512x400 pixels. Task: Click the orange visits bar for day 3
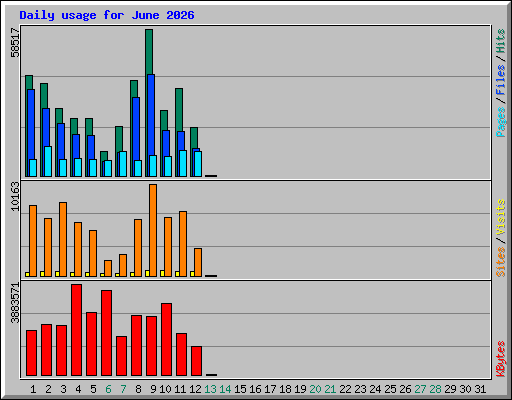(x=63, y=239)
